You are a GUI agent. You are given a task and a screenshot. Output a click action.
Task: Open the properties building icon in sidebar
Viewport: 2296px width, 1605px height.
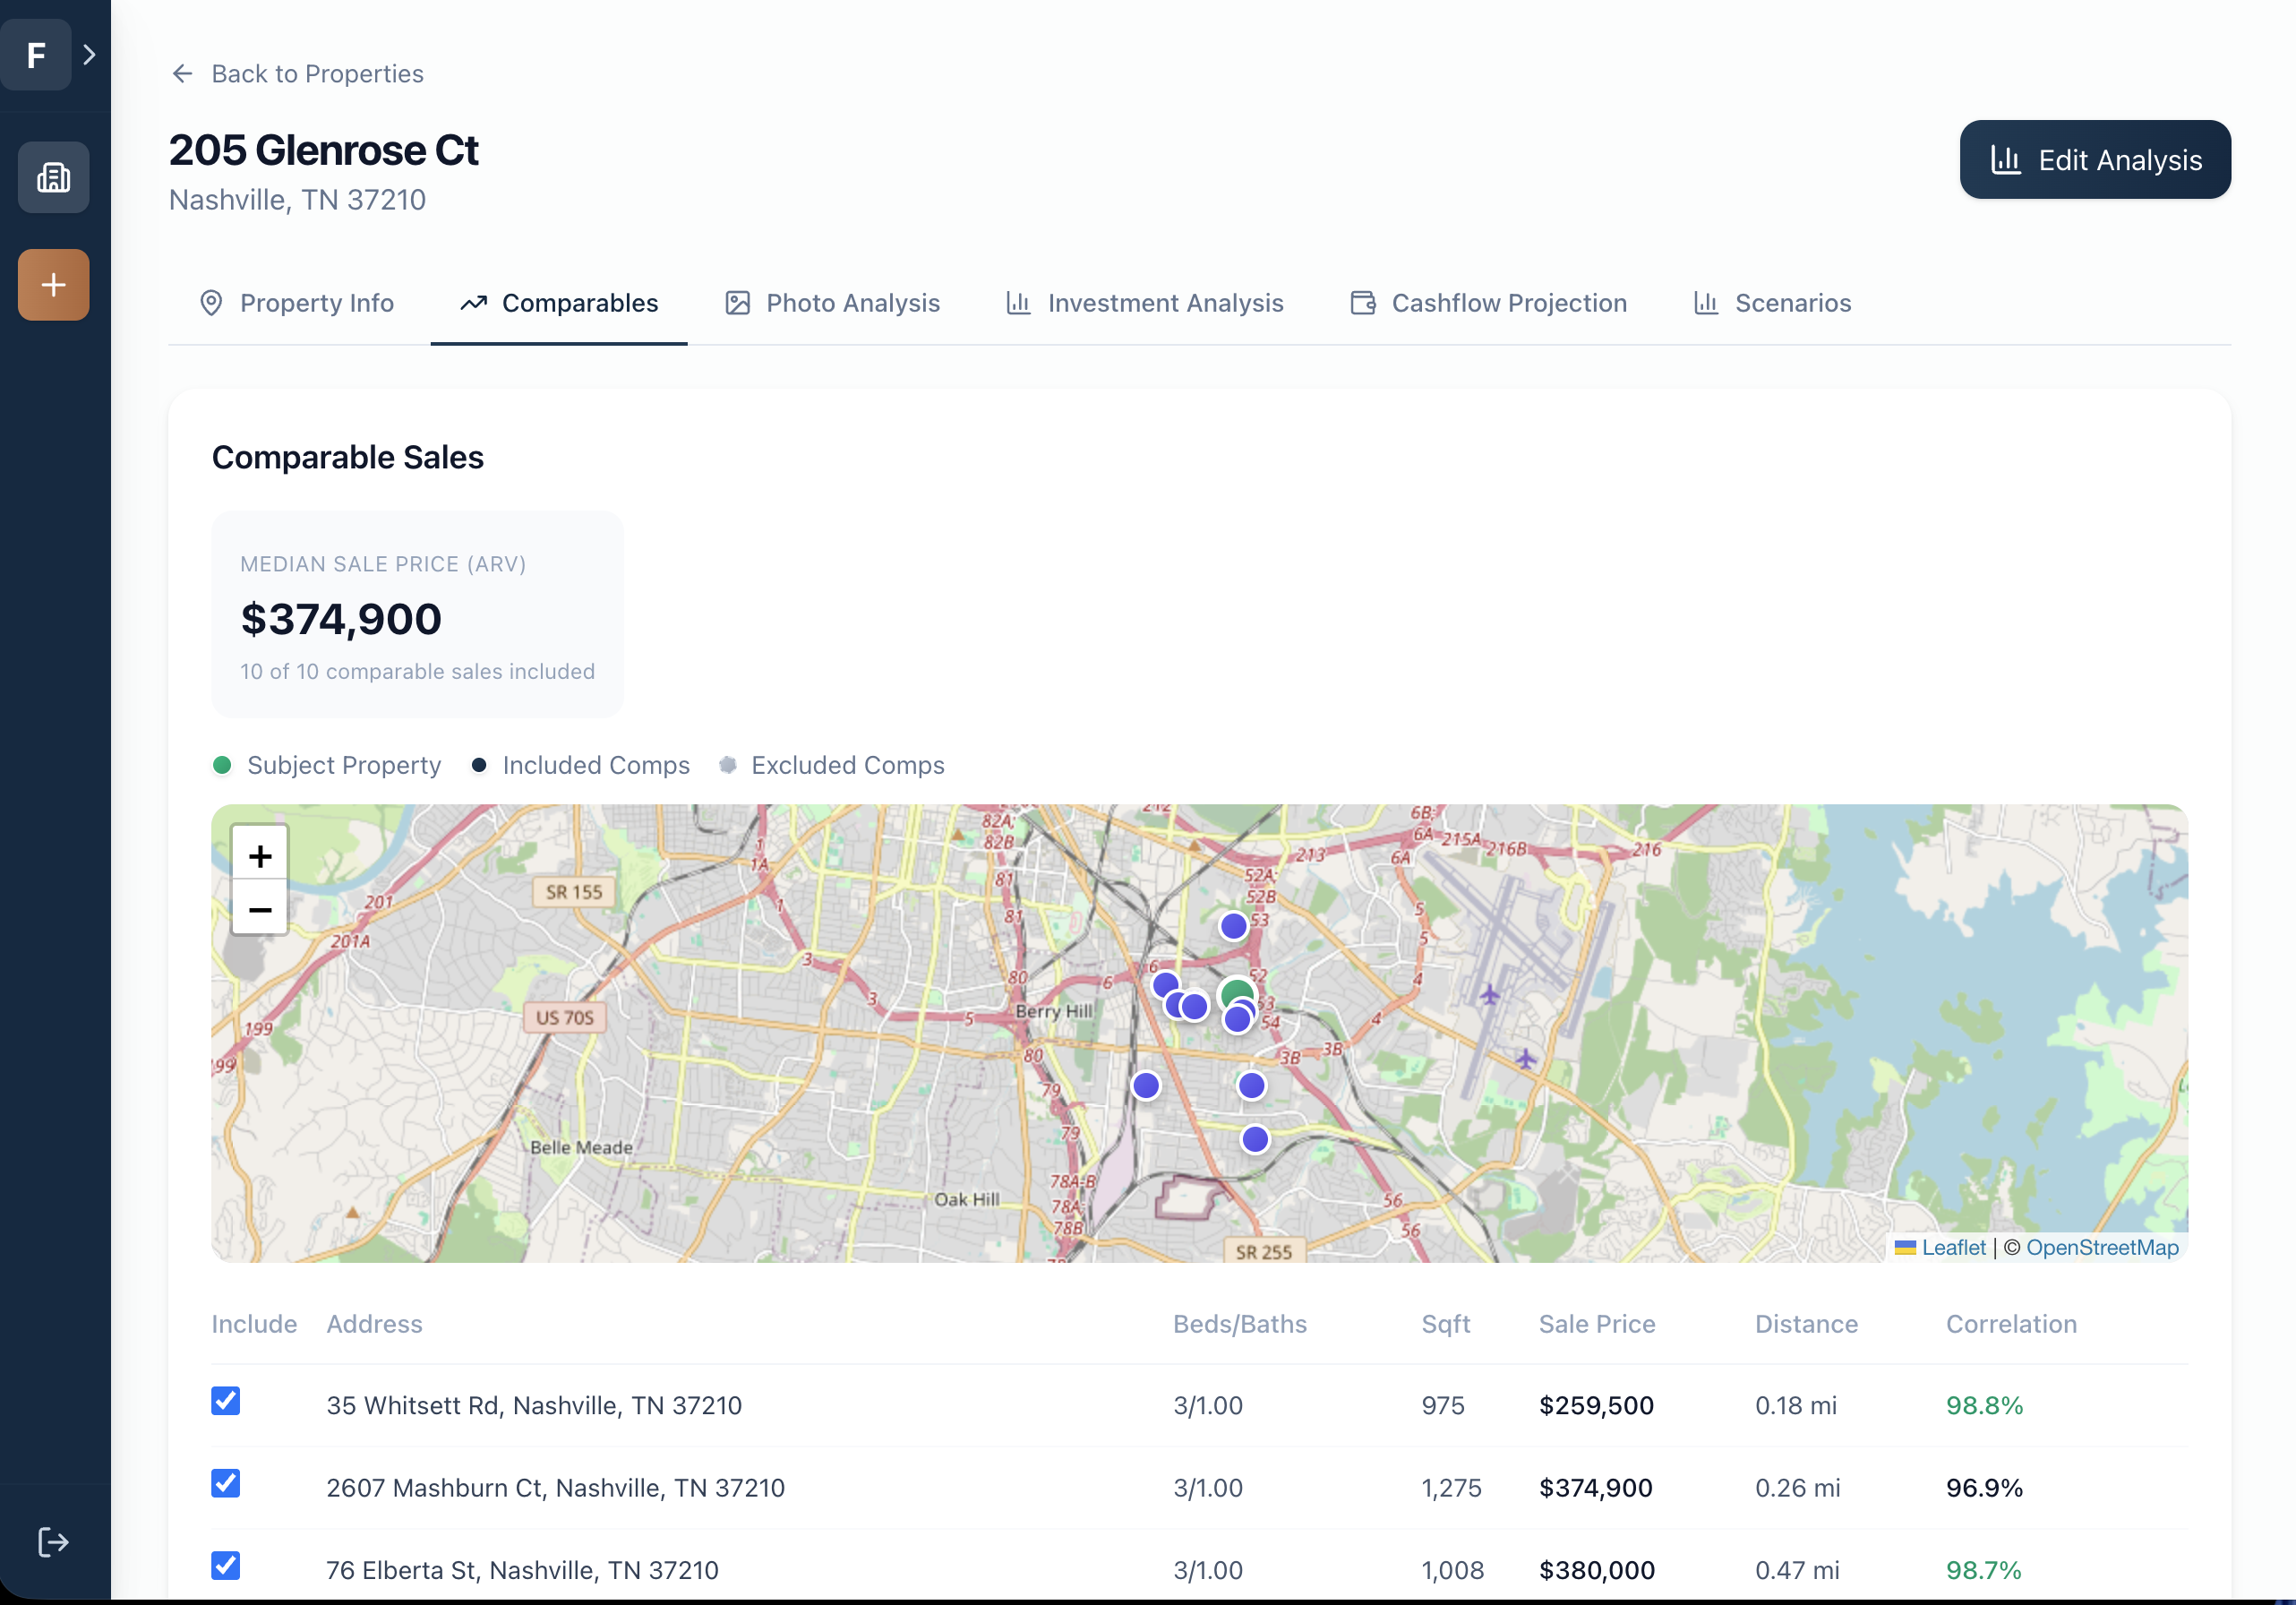[x=53, y=178]
